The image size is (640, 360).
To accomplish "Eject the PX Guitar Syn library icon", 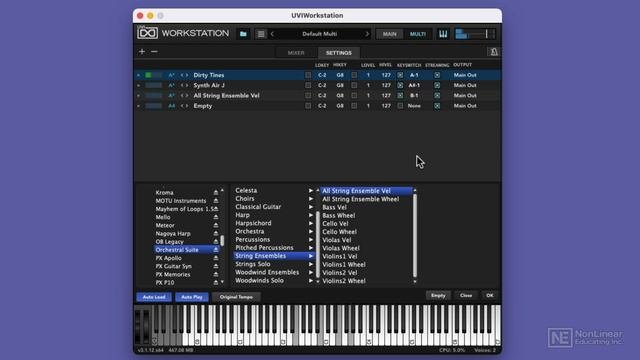I will pos(216,266).
